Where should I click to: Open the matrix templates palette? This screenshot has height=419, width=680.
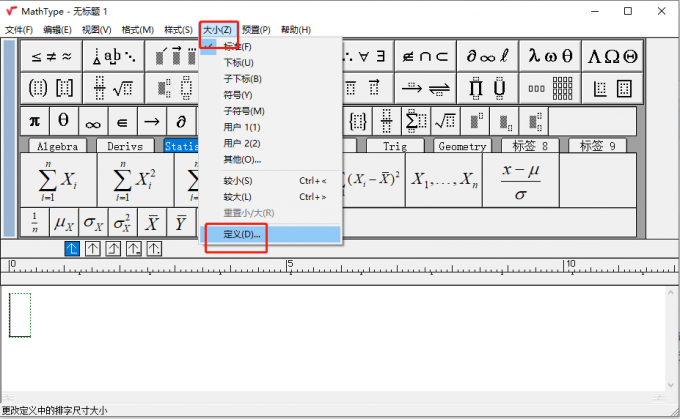click(x=549, y=88)
